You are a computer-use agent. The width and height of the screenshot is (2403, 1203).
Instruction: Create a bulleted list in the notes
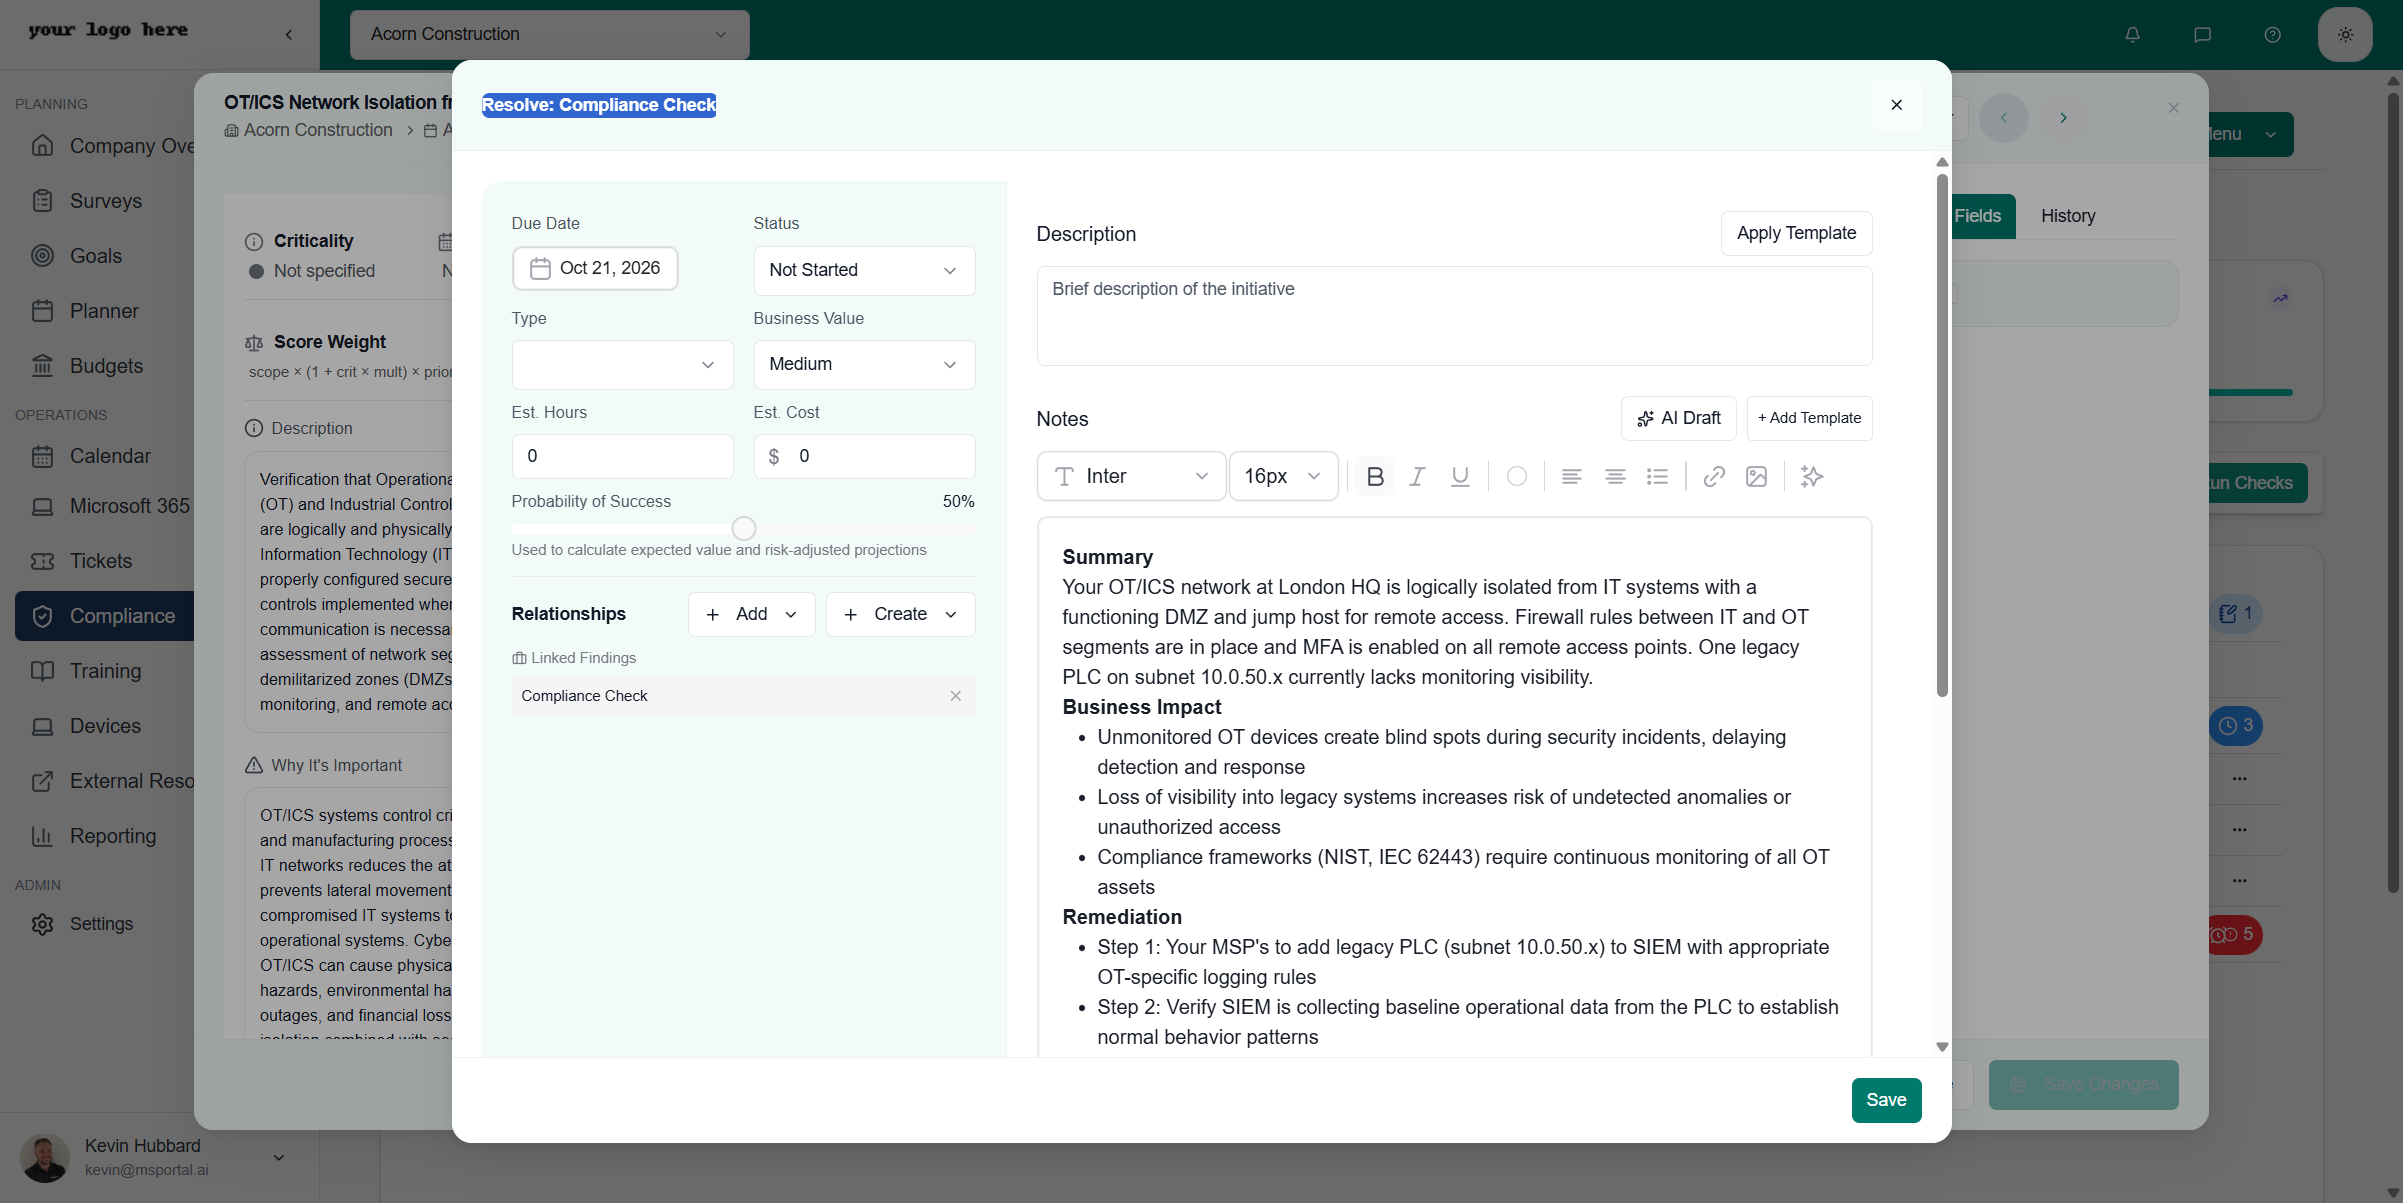coord(1658,476)
